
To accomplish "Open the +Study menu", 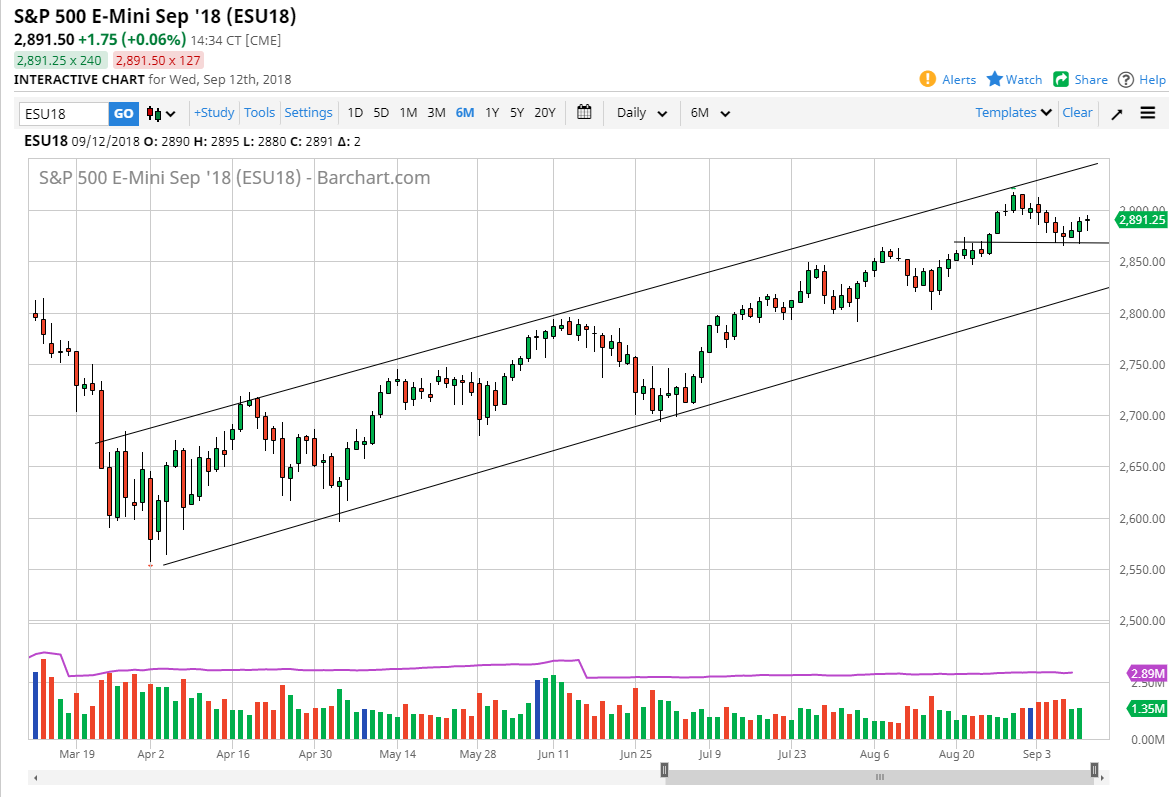I will pos(214,113).
